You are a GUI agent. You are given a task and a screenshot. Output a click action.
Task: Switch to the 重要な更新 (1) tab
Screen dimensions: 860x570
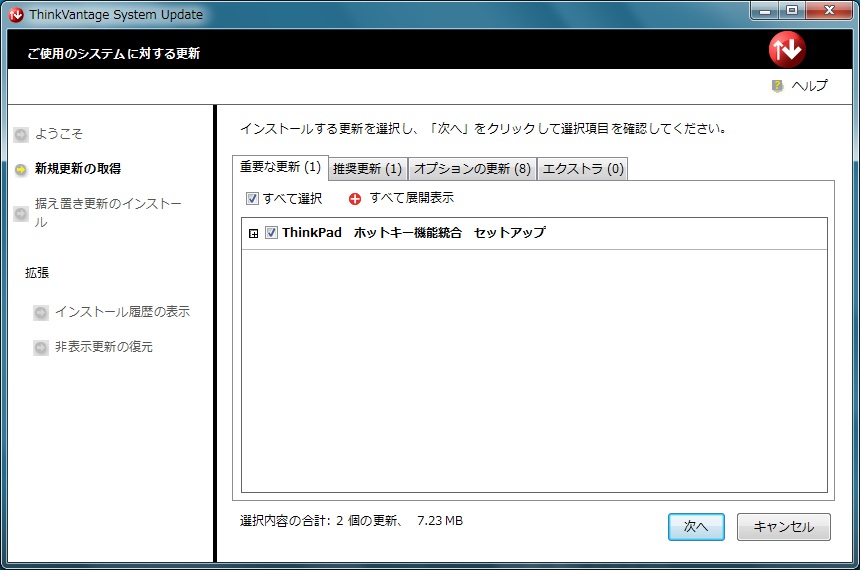[x=280, y=167]
